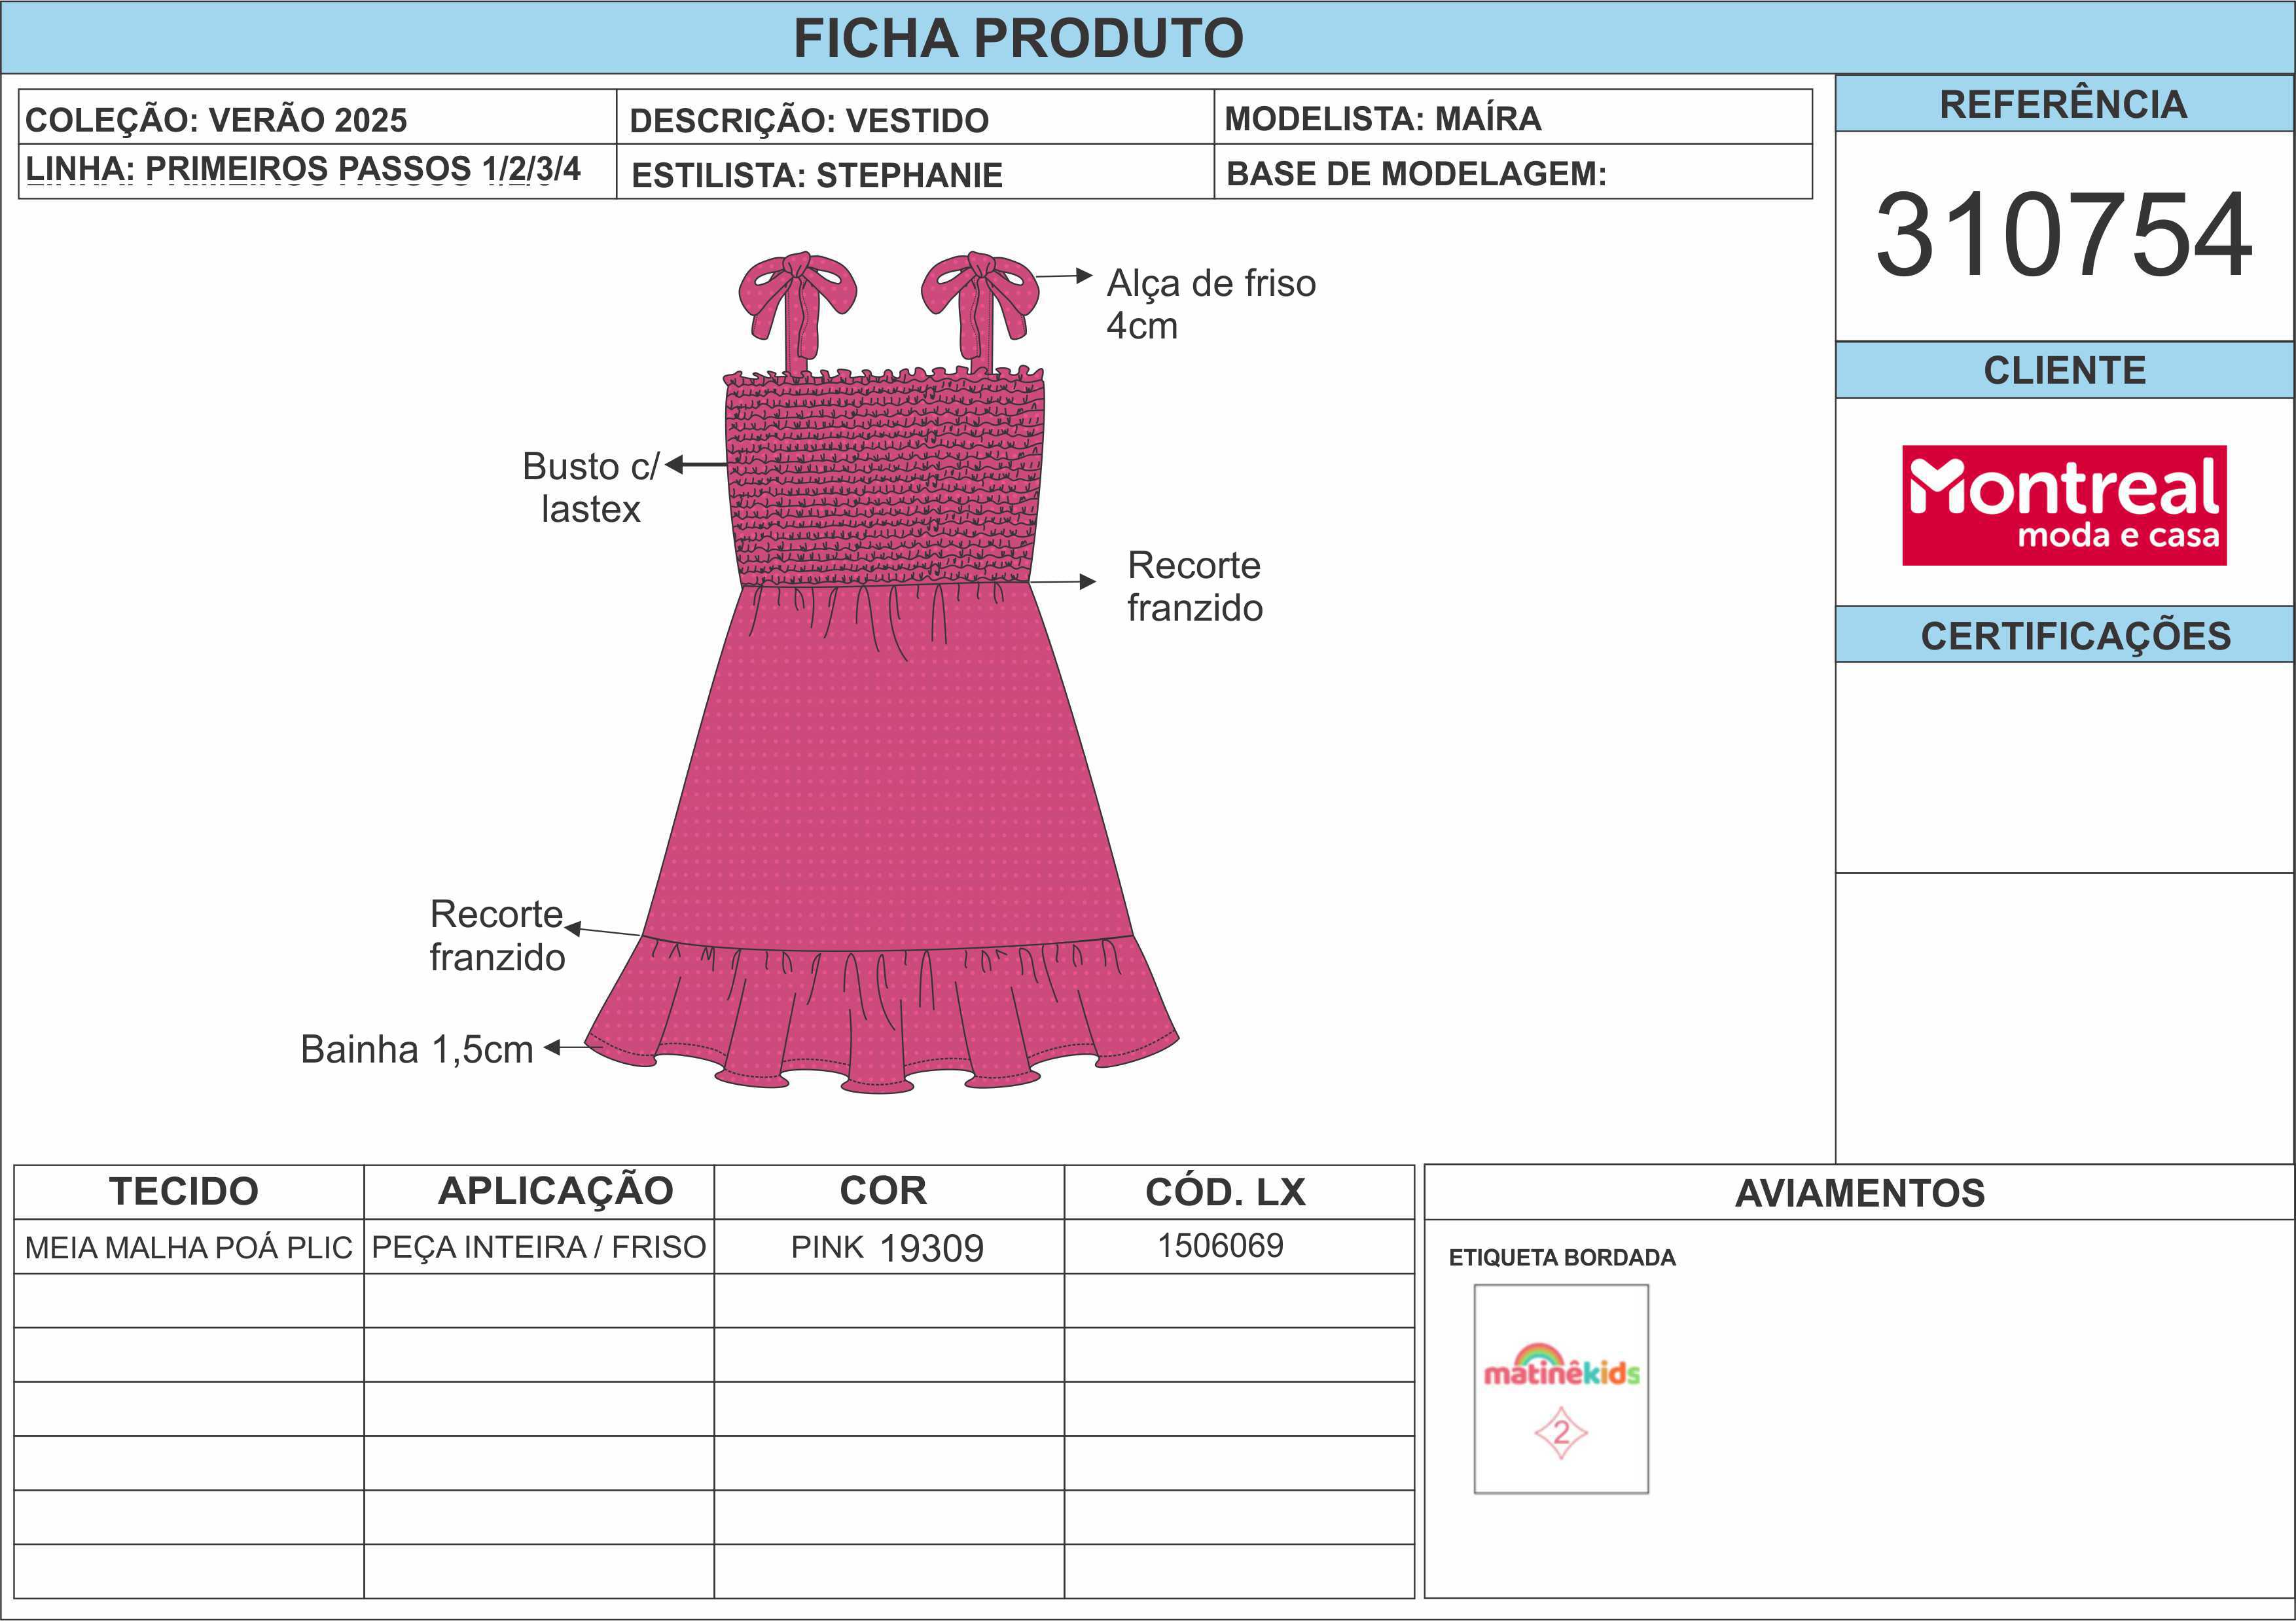
Task: Click the 'ESTILISTA: STEPHANIE' cell
Action: (x=816, y=175)
